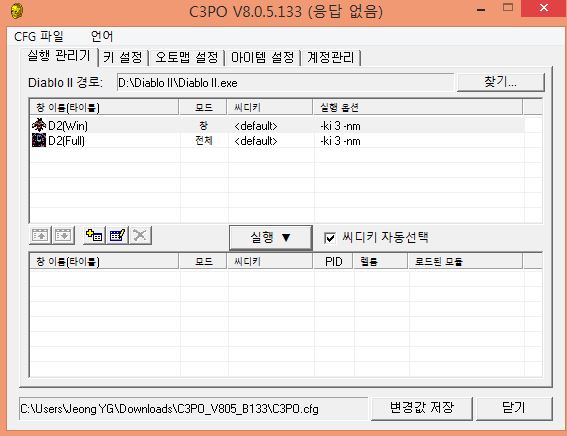Click the 변경값 저장 button
The width and height of the screenshot is (567, 436).
coord(422,409)
